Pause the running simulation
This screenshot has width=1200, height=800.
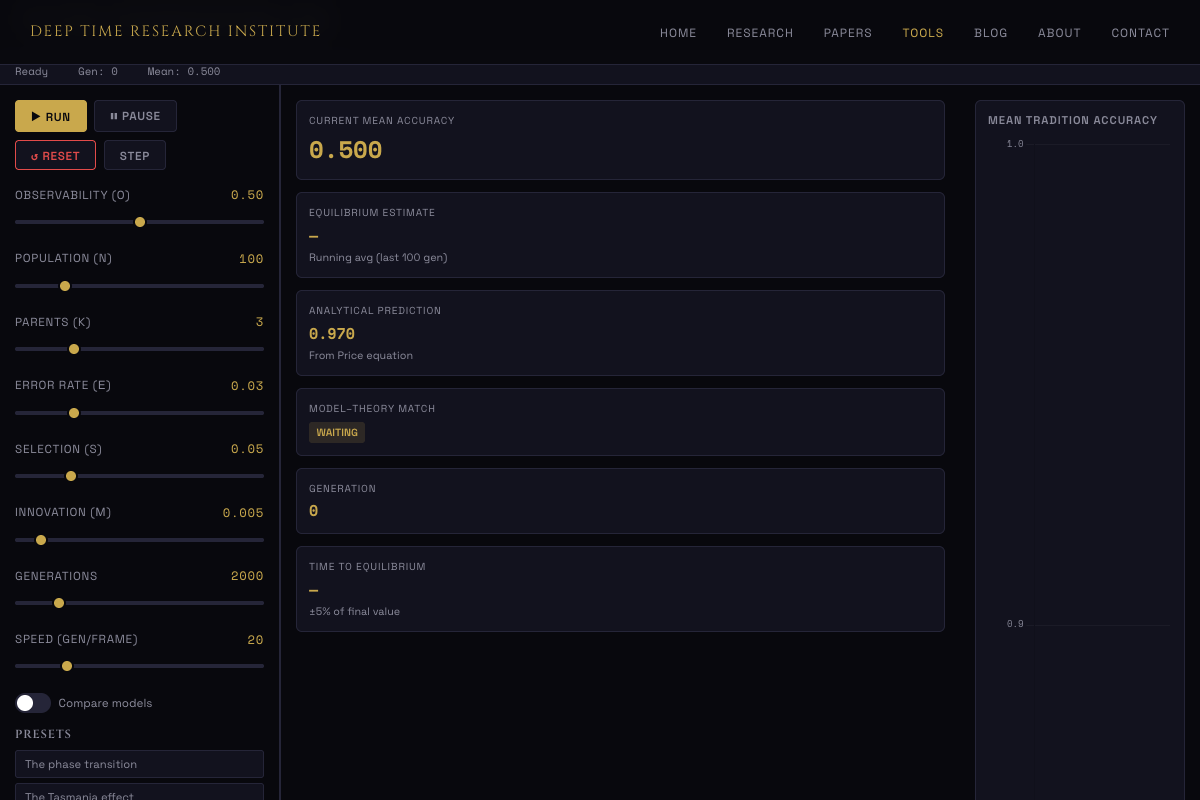(x=135, y=116)
